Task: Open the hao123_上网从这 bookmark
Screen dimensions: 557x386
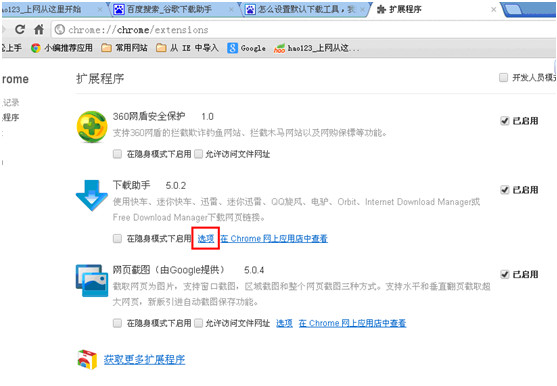Action: pyautogui.click(x=316, y=48)
